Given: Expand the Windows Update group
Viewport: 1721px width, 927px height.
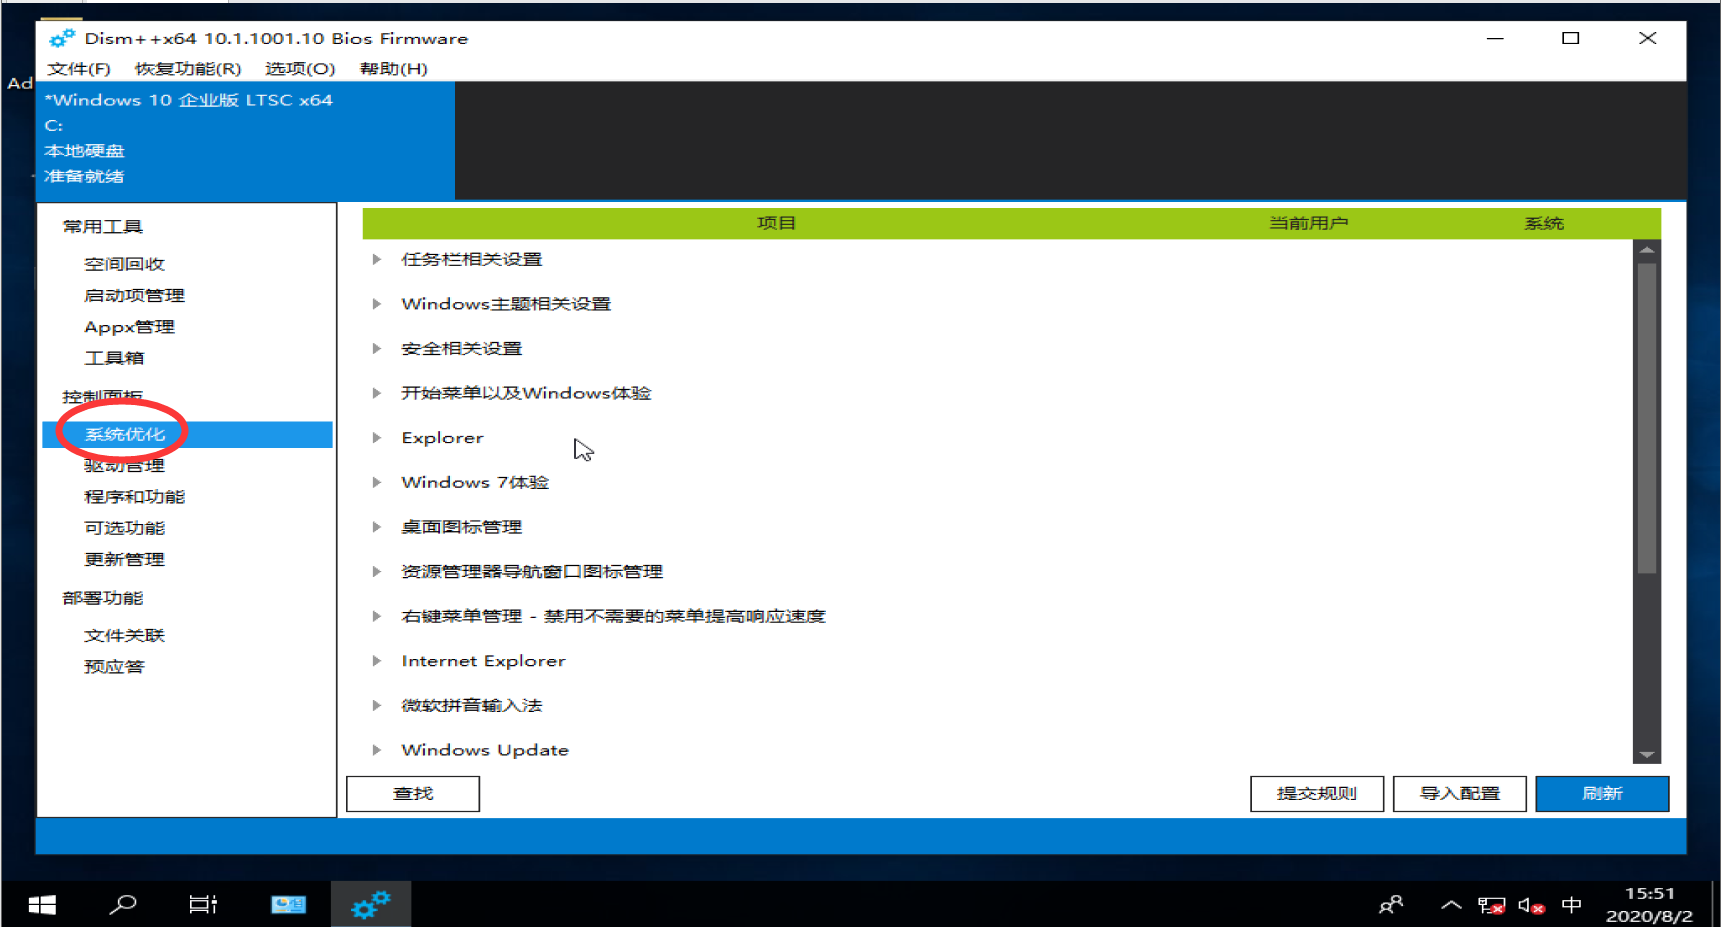Looking at the screenshot, I should [x=377, y=750].
